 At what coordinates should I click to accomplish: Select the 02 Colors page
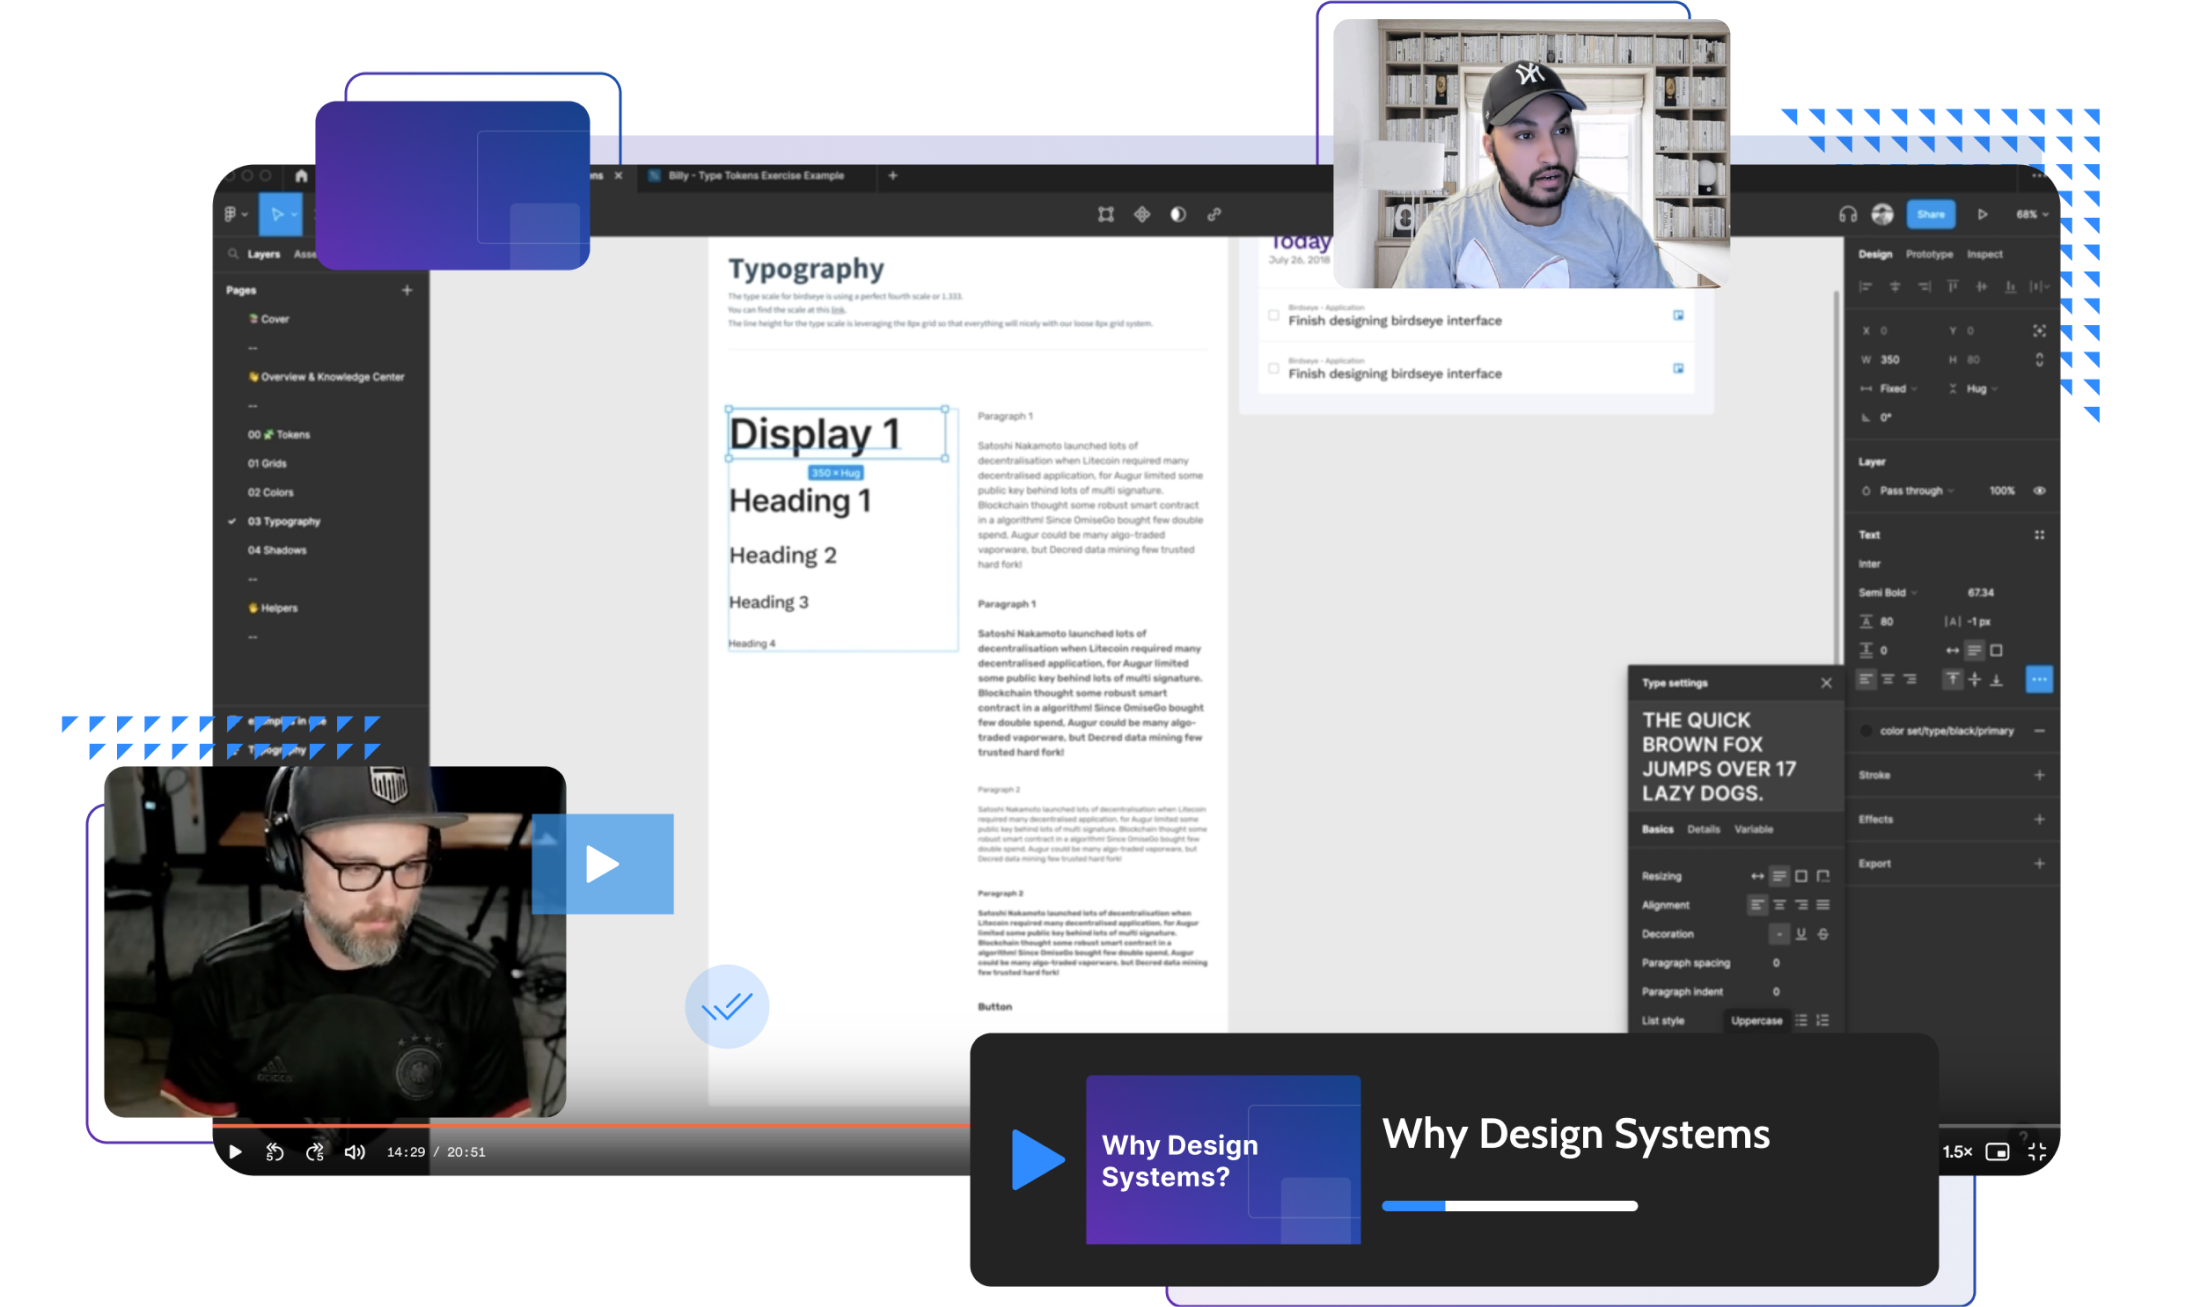(271, 492)
